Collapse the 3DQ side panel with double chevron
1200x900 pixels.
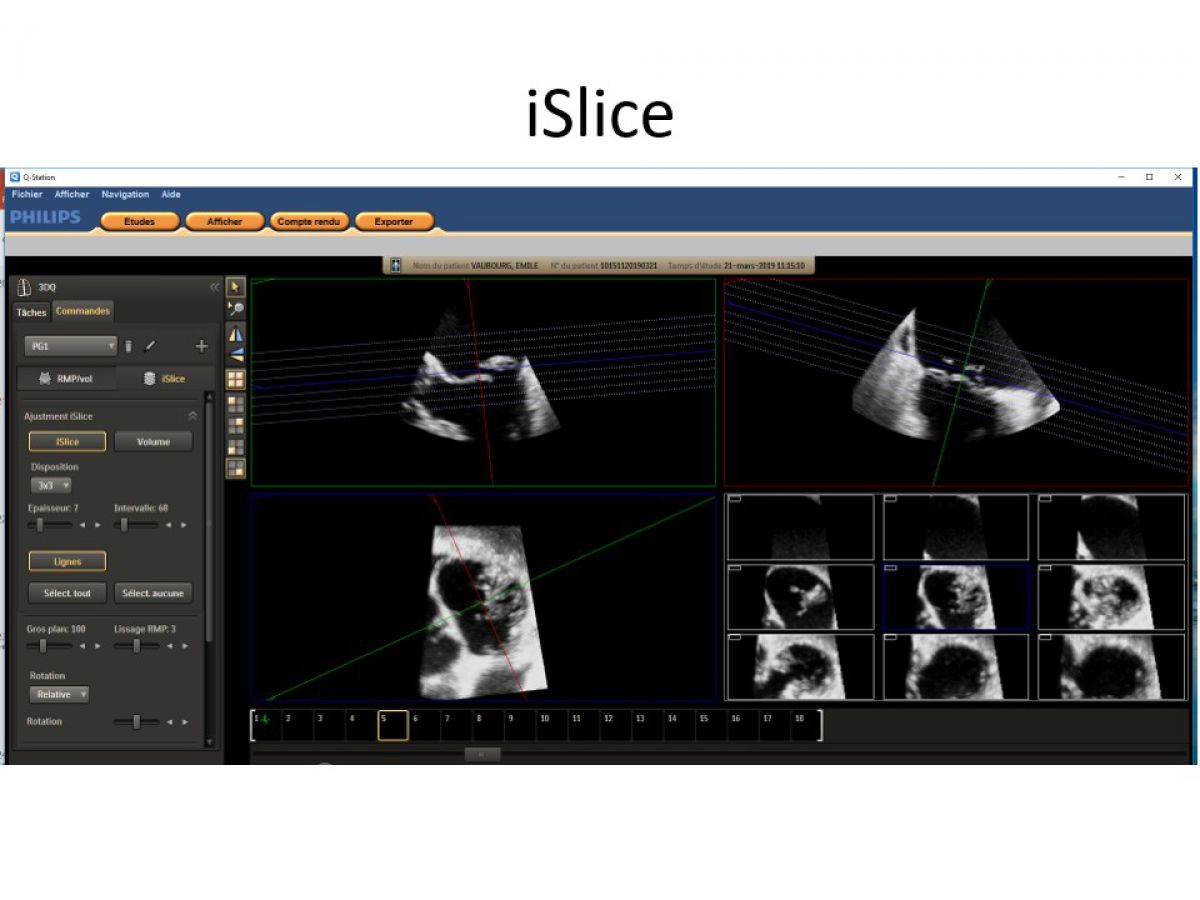(214, 287)
